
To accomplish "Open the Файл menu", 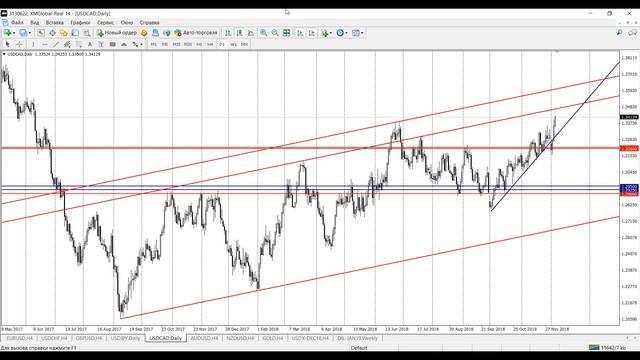I will coord(17,22).
